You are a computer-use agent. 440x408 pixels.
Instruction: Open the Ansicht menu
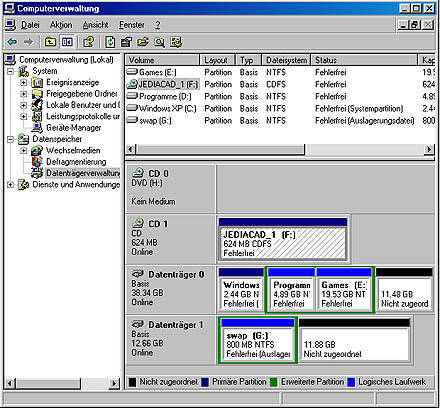95,25
